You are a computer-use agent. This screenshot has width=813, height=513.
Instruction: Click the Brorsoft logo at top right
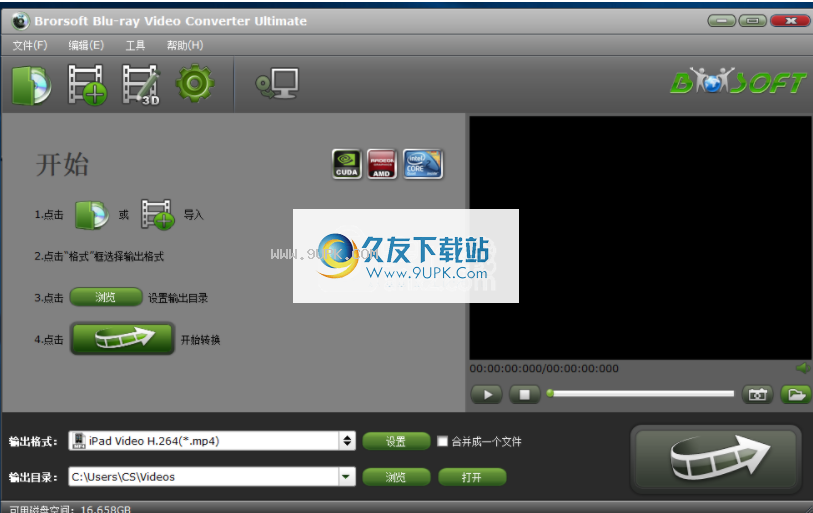point(738,81)
